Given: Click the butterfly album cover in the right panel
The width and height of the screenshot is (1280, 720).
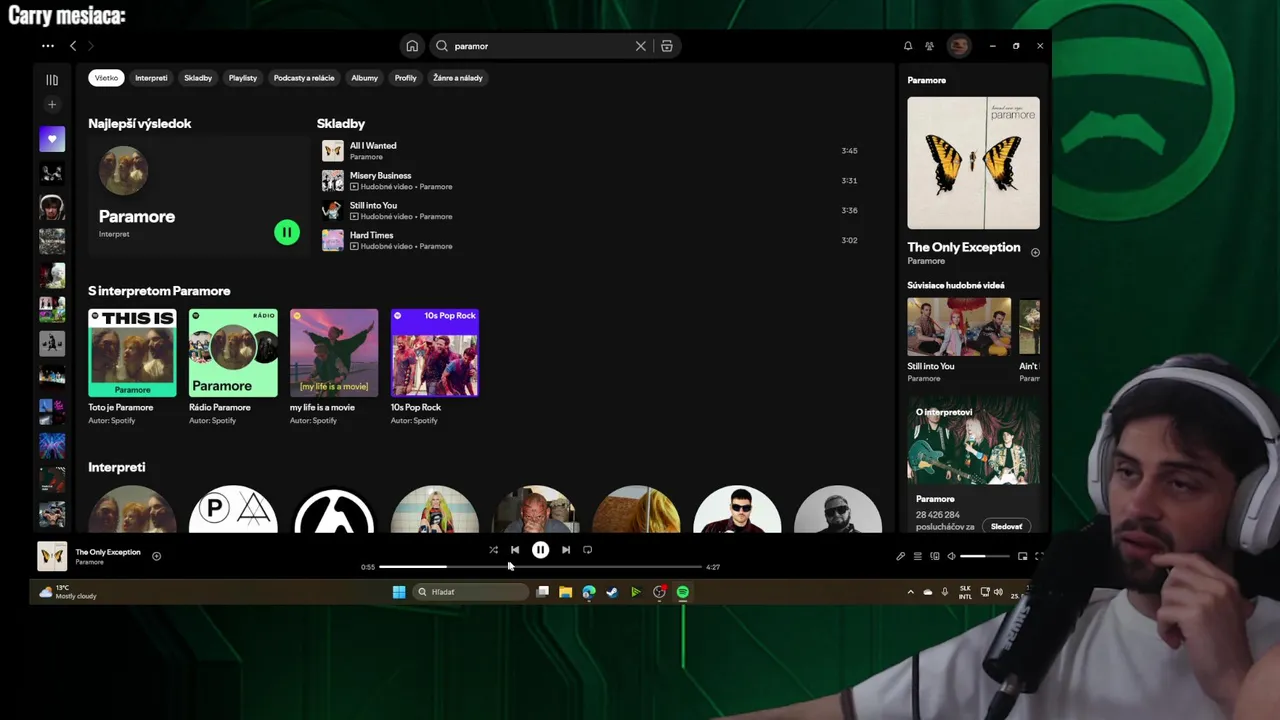Looking at the screenshot, I should point(973,163).
